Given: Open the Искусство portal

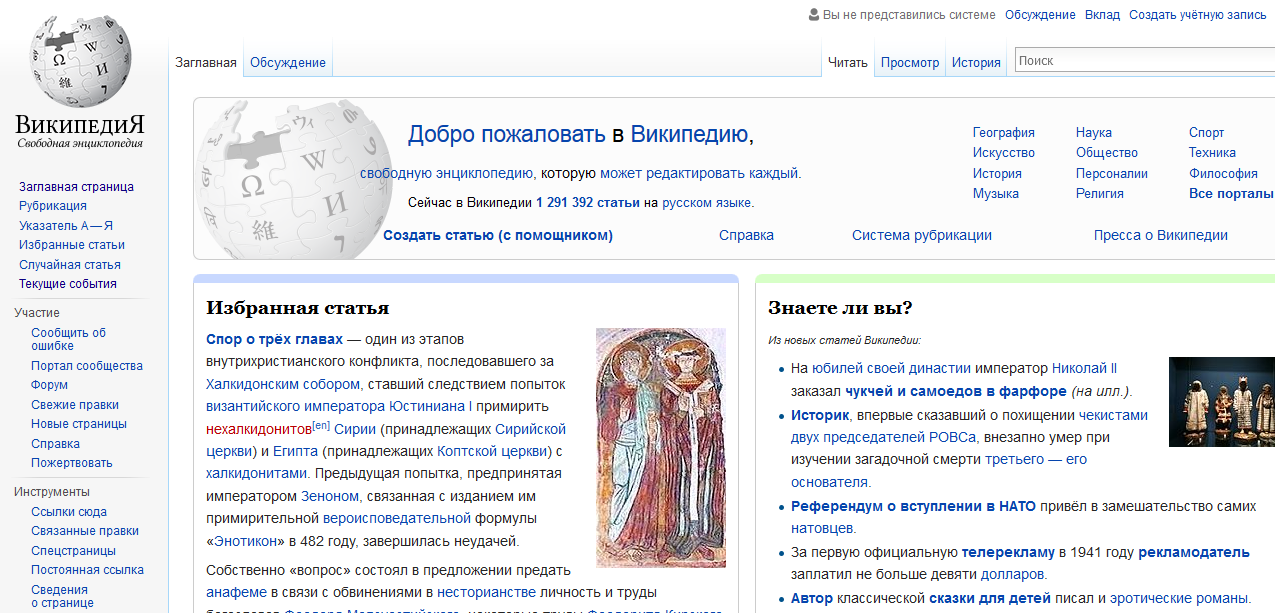Looking at the screenshot, I should pos(1004,153).
